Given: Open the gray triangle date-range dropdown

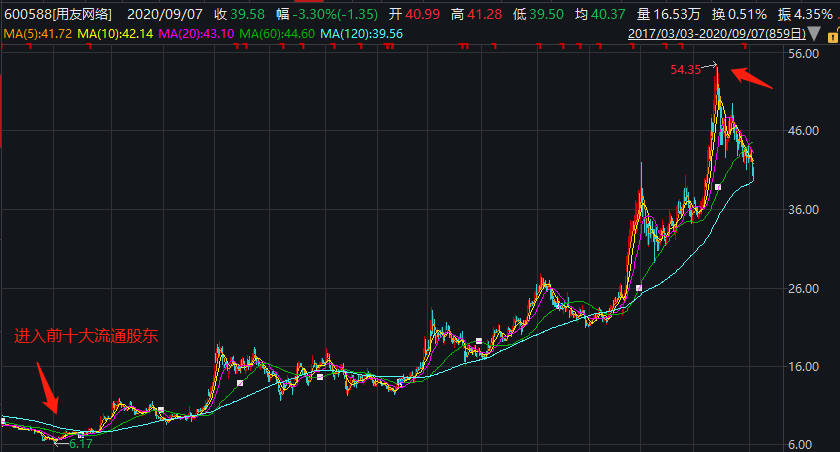Looking at the screenshot, I should pos(814,34).
